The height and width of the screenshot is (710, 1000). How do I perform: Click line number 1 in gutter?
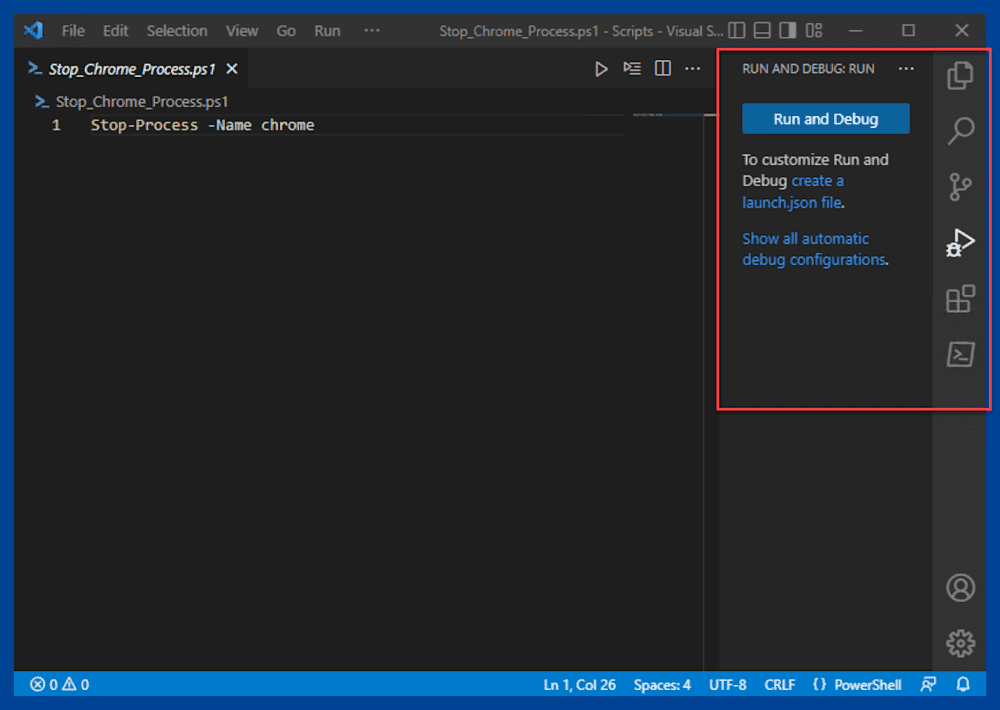click(56, 125)
